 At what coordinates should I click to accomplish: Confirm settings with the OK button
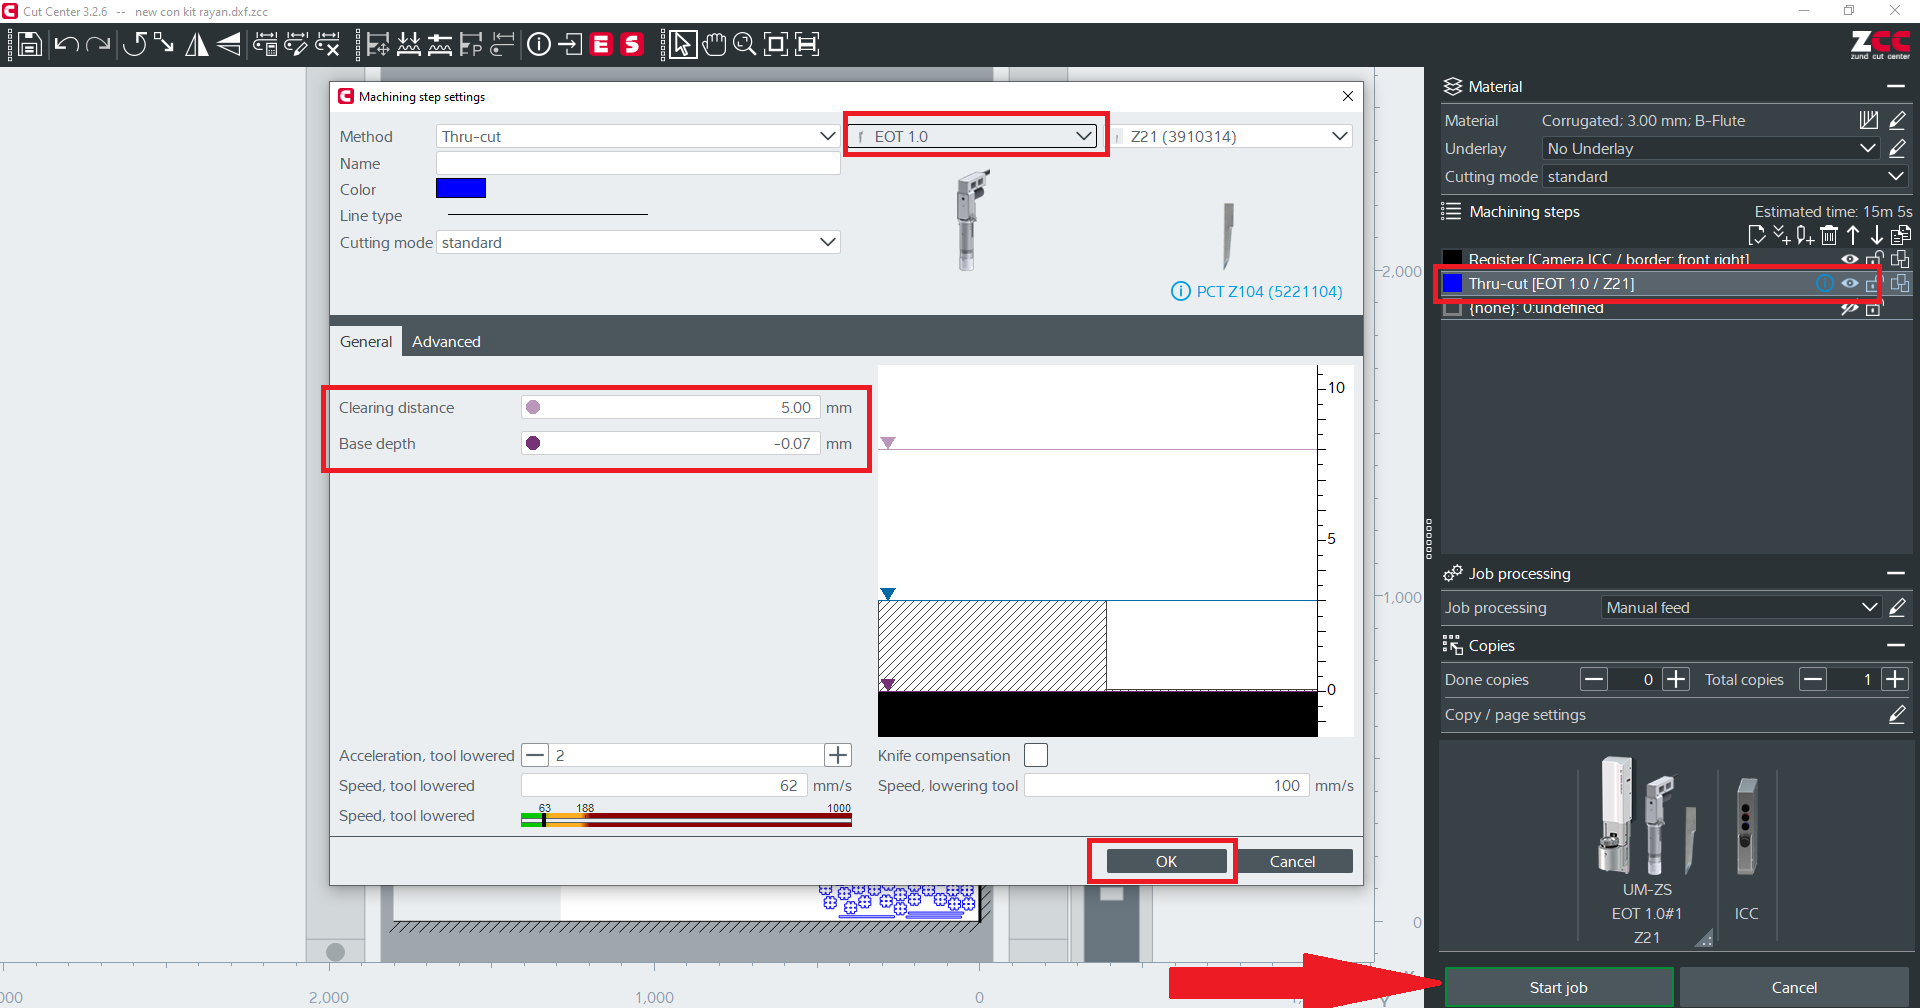click(1166, 861)
